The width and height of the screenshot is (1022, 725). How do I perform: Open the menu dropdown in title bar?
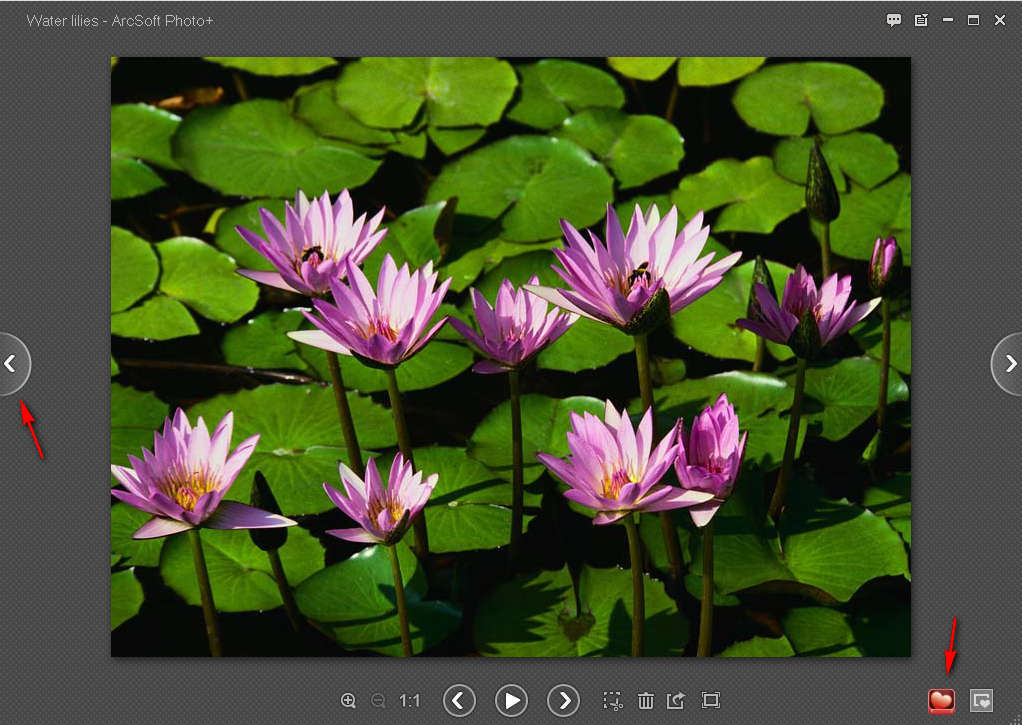click(921, 20)
